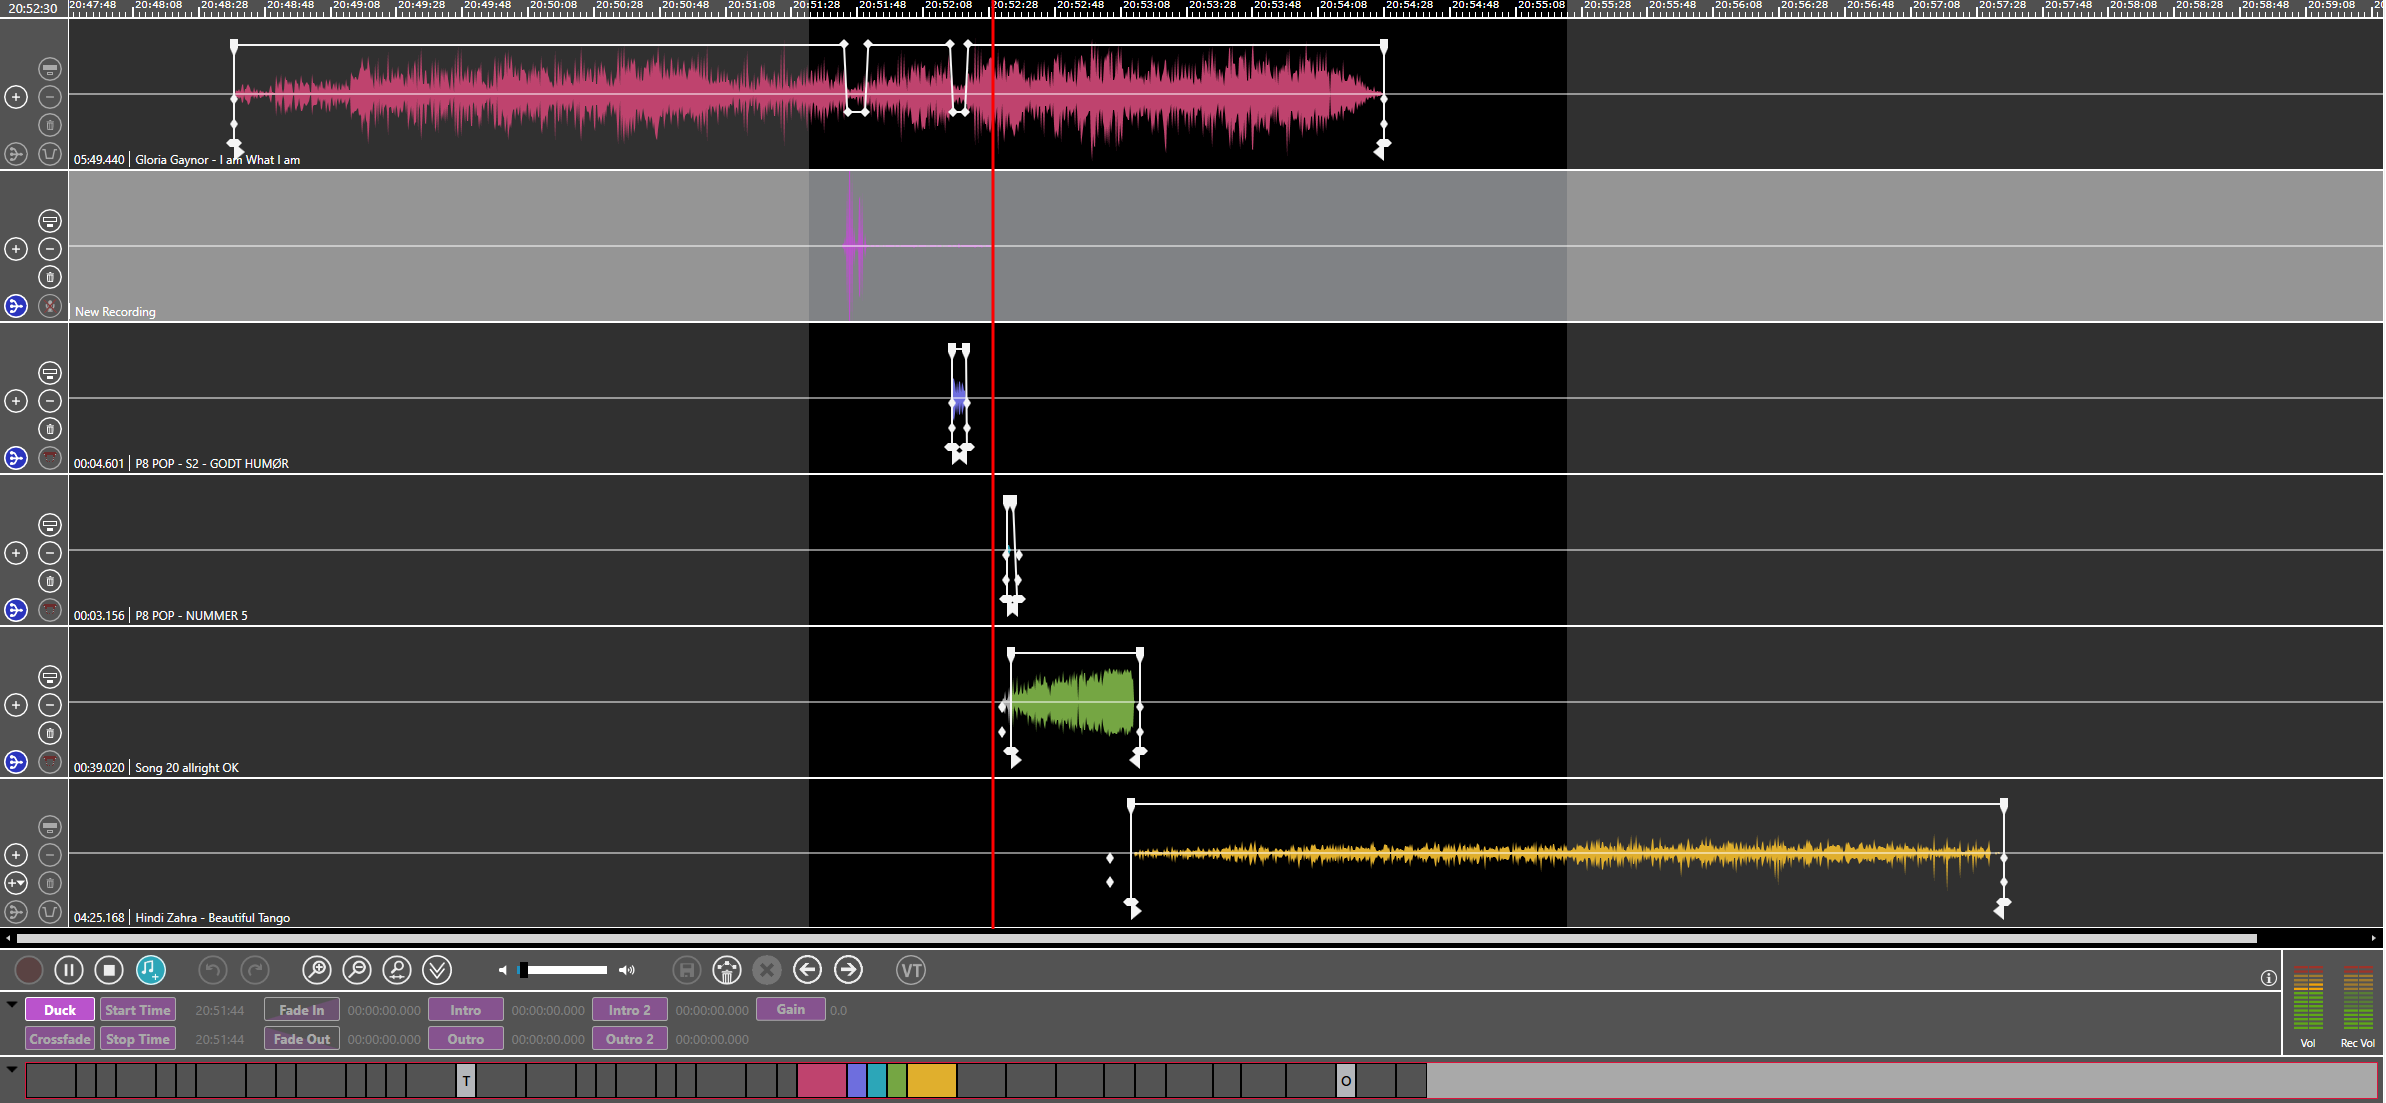Screen dimensions: 2386x1103
Task: Select the yellow block in overview strip
Action: (932, 1081)
